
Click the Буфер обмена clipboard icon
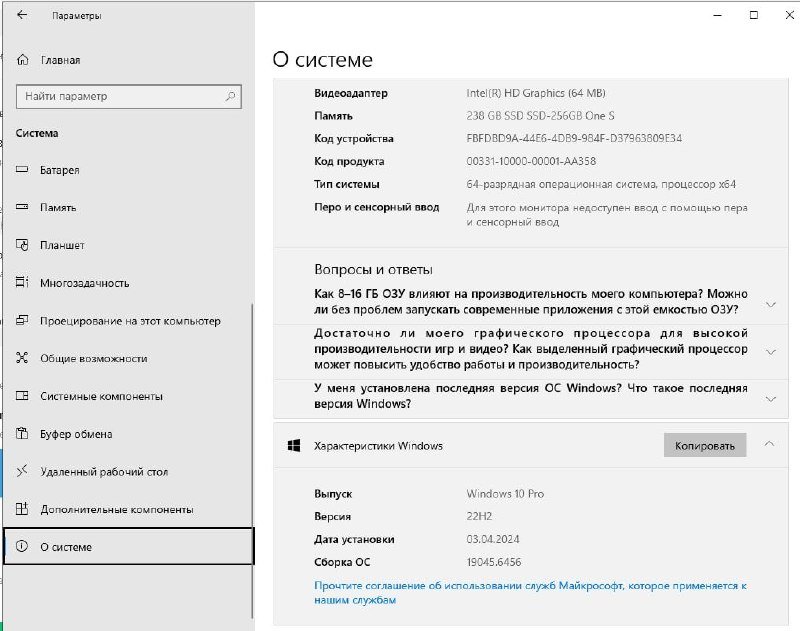(22, 434)
